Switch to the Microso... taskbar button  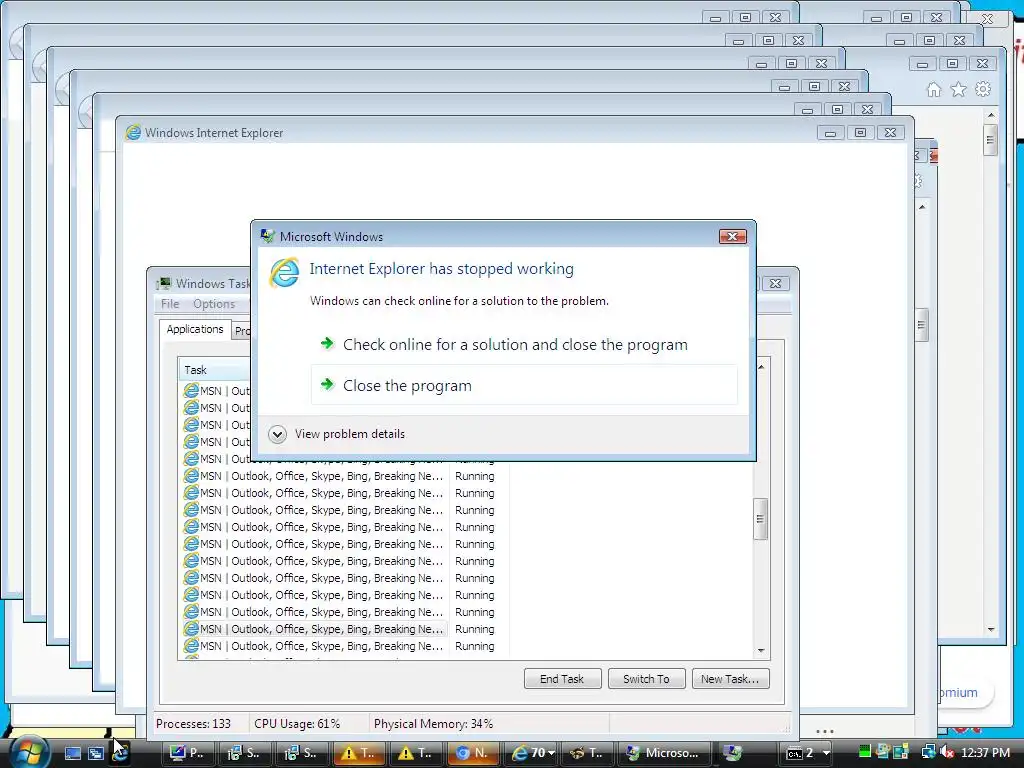pyautogui.click(x=662, y=753)
